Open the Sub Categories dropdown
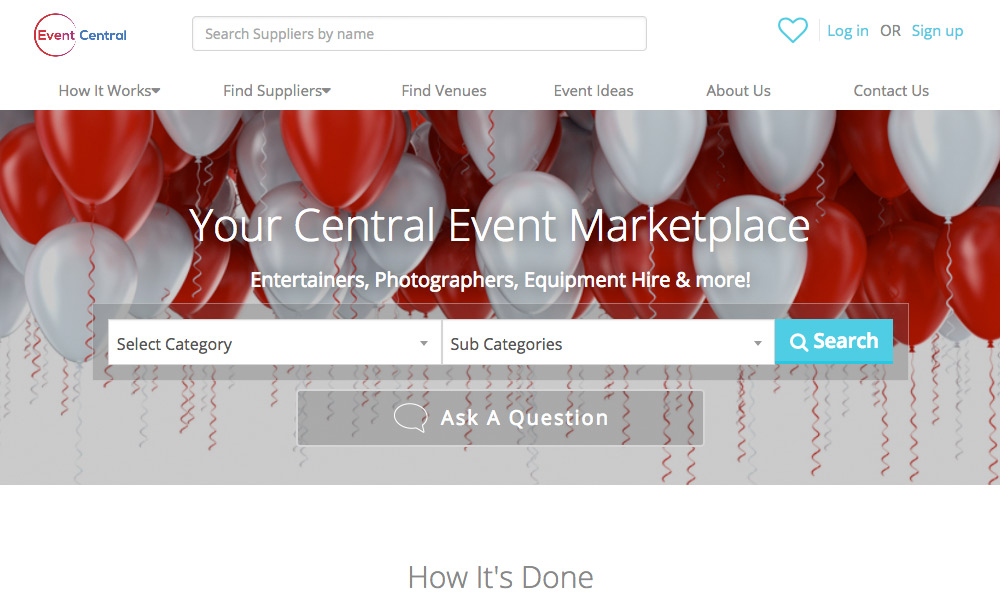 [607, 344]
